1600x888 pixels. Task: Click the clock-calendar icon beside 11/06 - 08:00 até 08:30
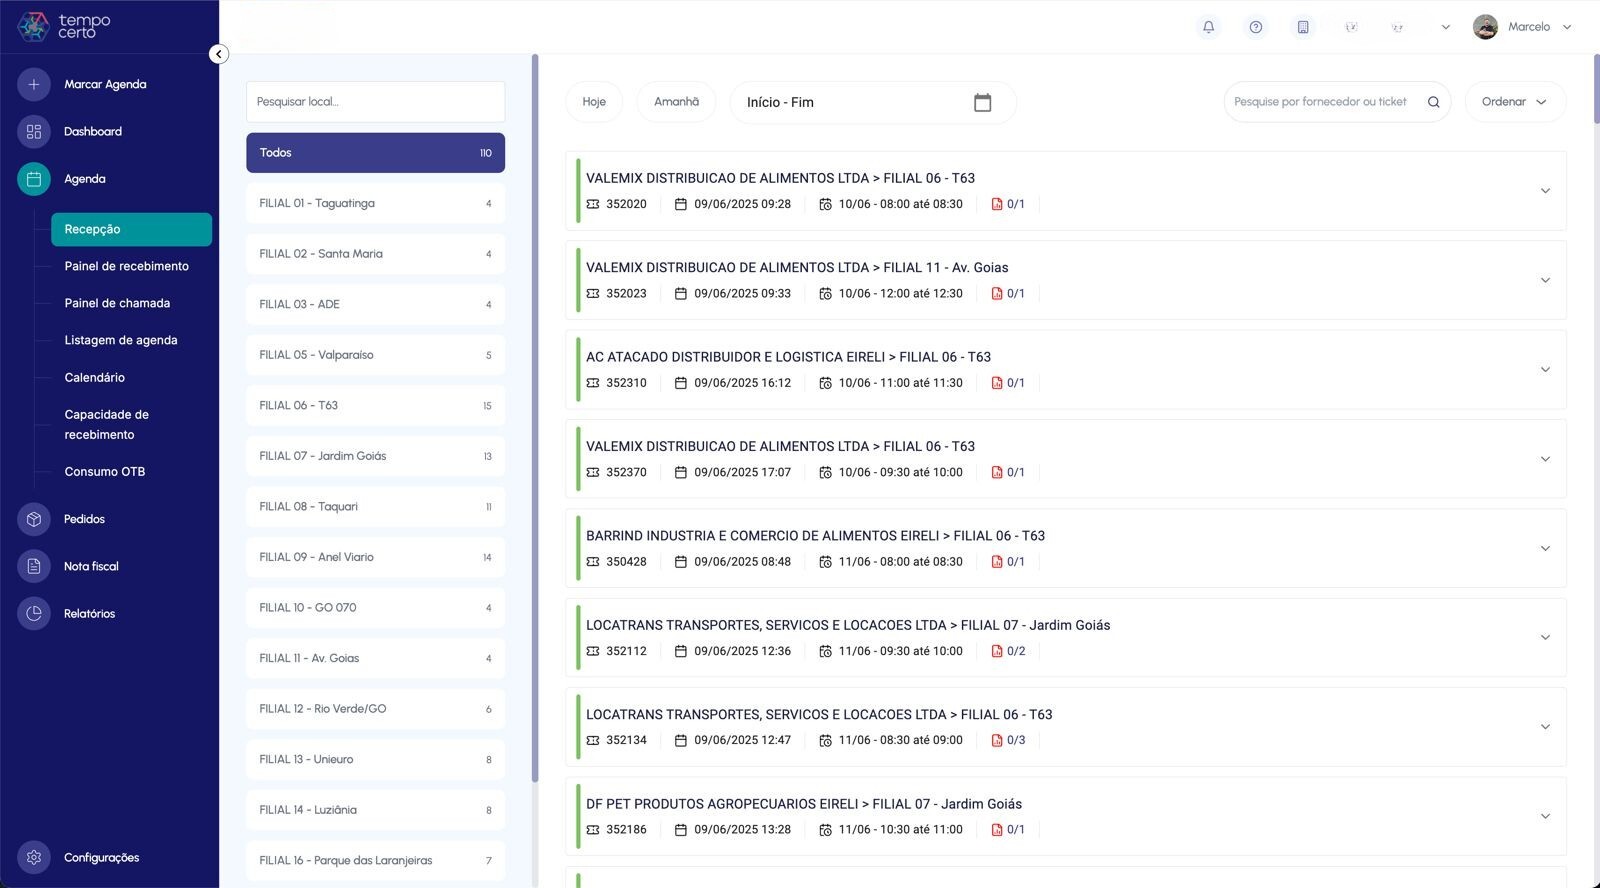pyautogui.click(x=825, y=562)
